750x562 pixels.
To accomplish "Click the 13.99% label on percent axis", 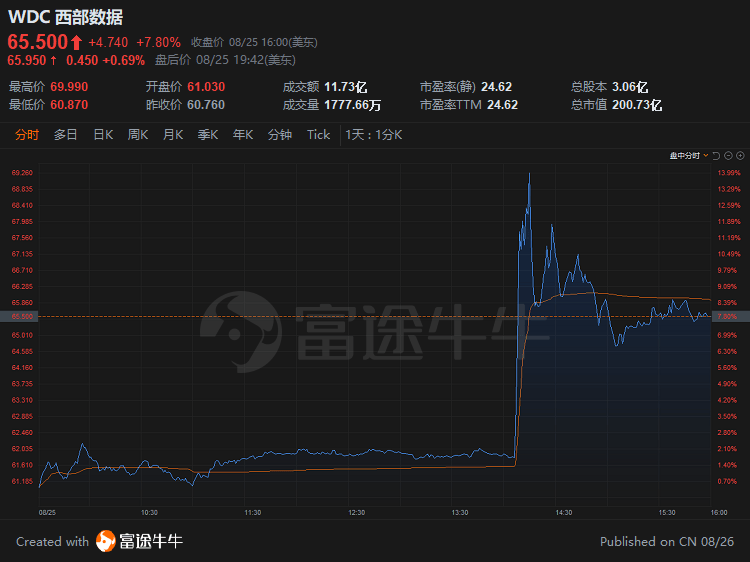I will point(729,173).
